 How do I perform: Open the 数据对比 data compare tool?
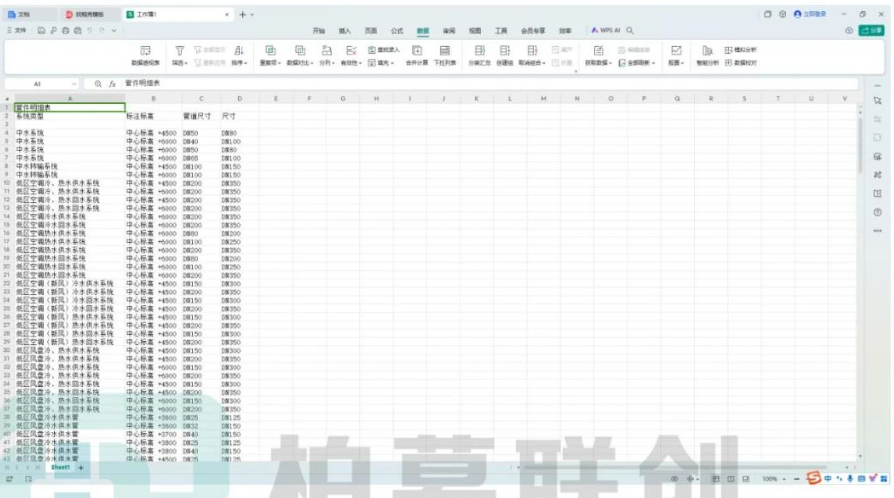coord(300,55)
